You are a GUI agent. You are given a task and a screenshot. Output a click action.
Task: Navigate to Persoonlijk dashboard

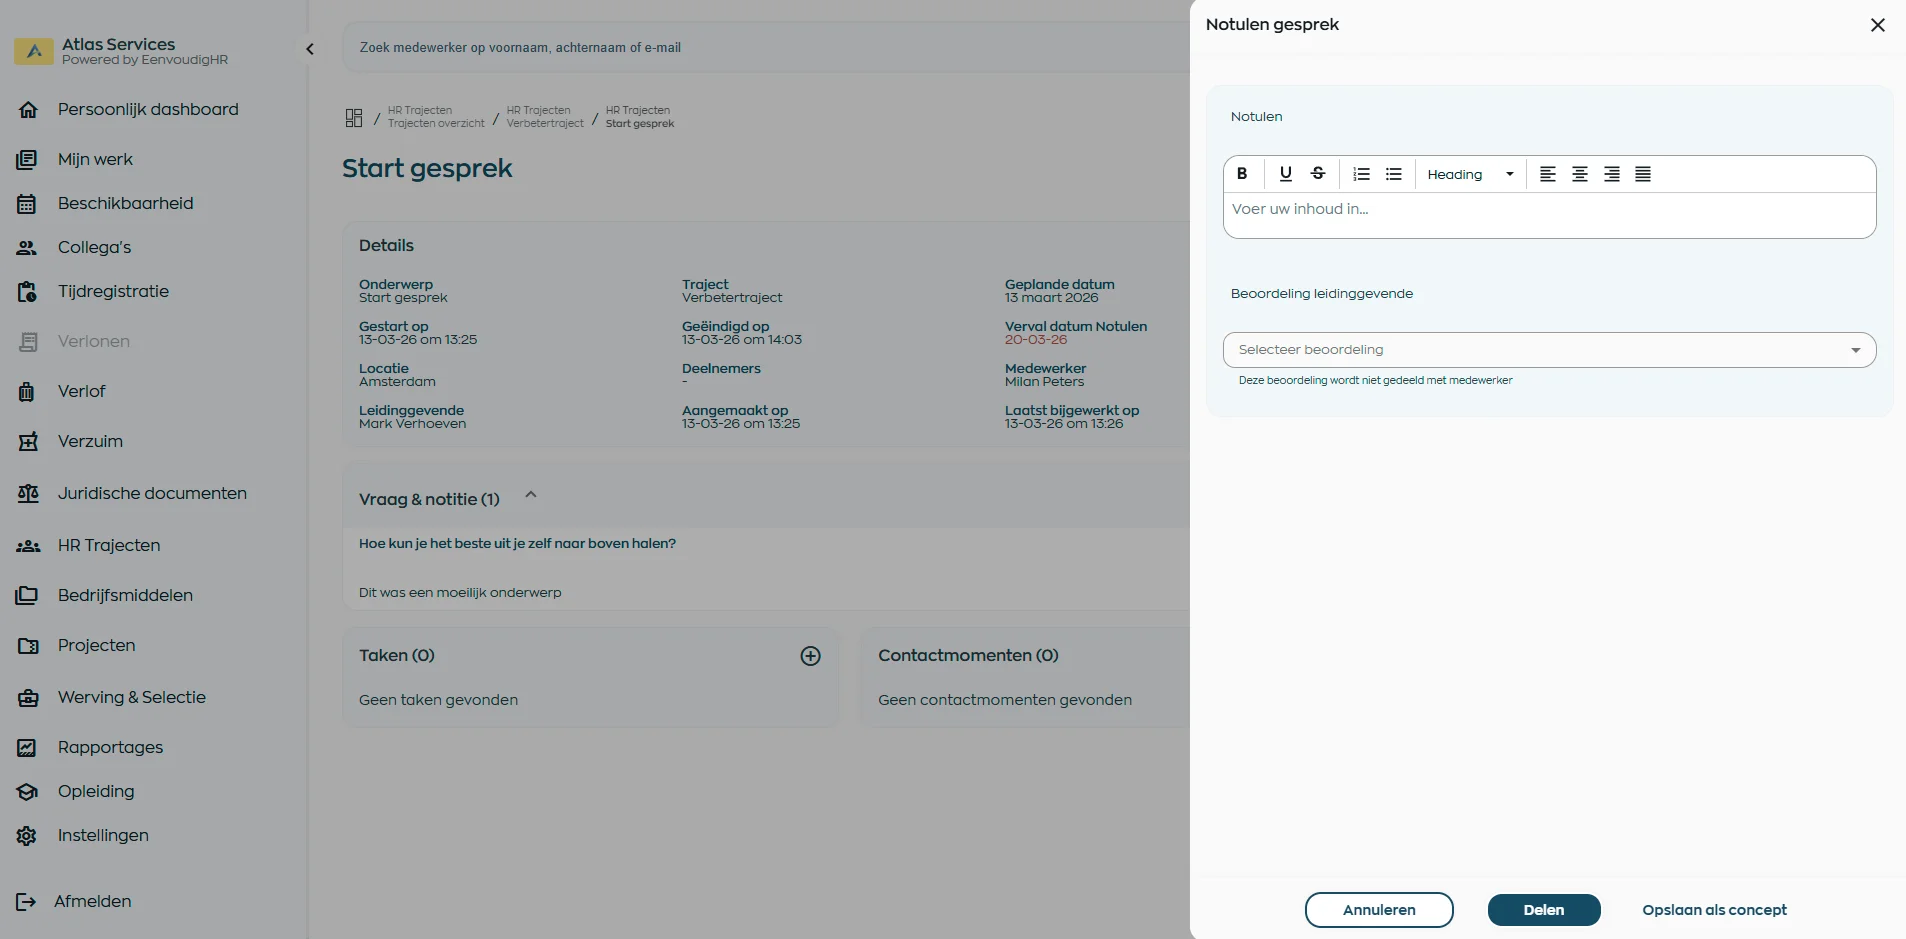(x=146, y=109)
